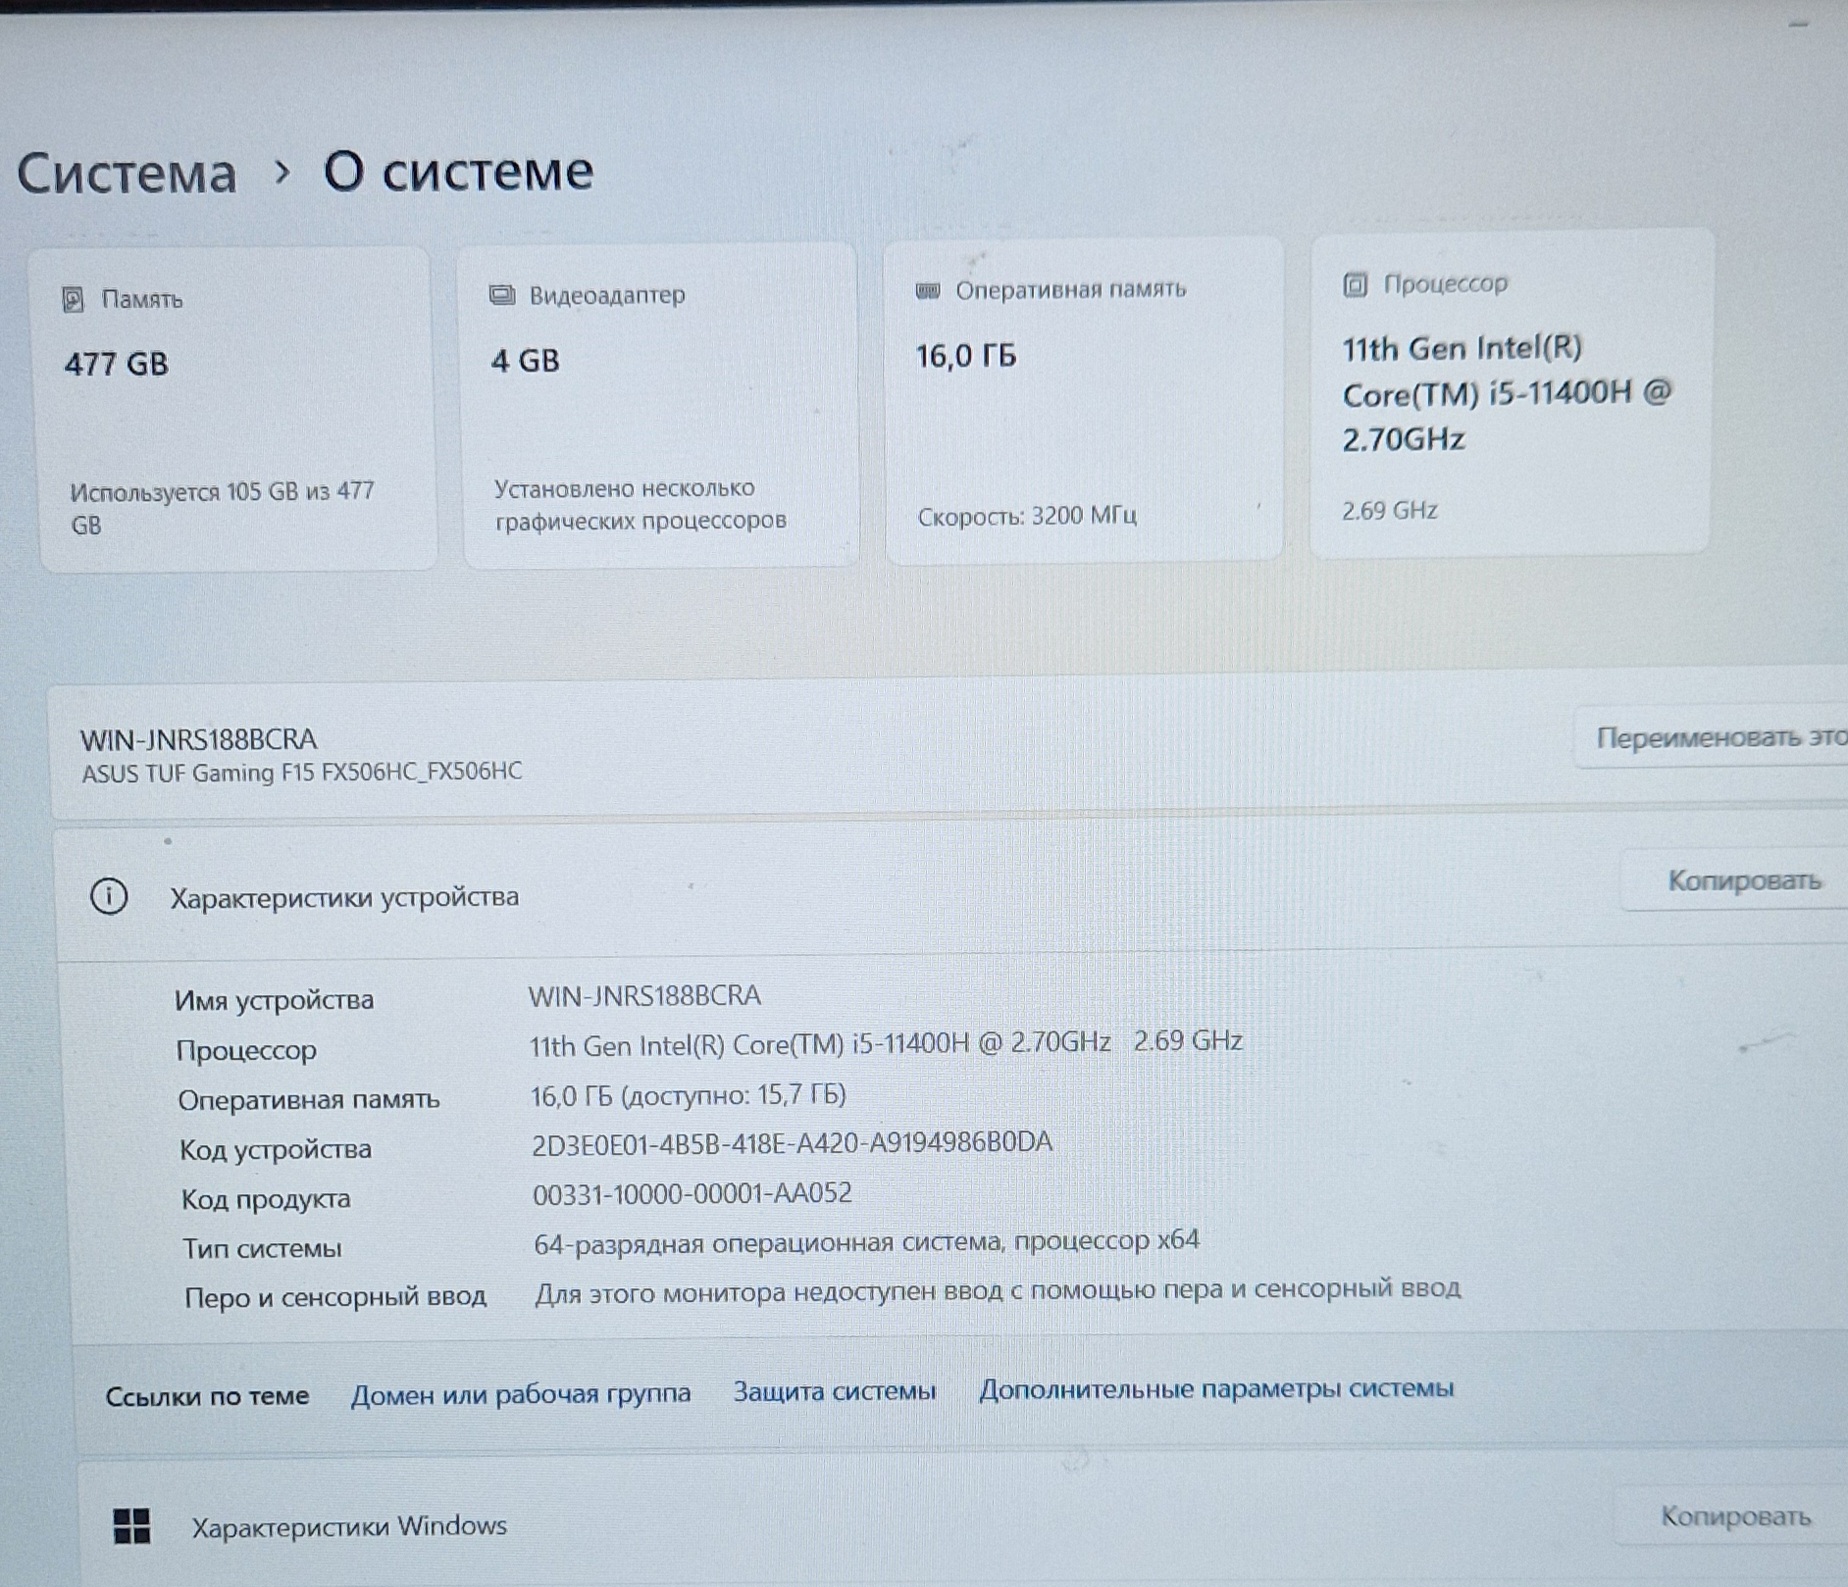This screenshot has width=1848, height=1587.
Task: Click the breadcrumb chevron after Система
Action: (x=282, y=173)
